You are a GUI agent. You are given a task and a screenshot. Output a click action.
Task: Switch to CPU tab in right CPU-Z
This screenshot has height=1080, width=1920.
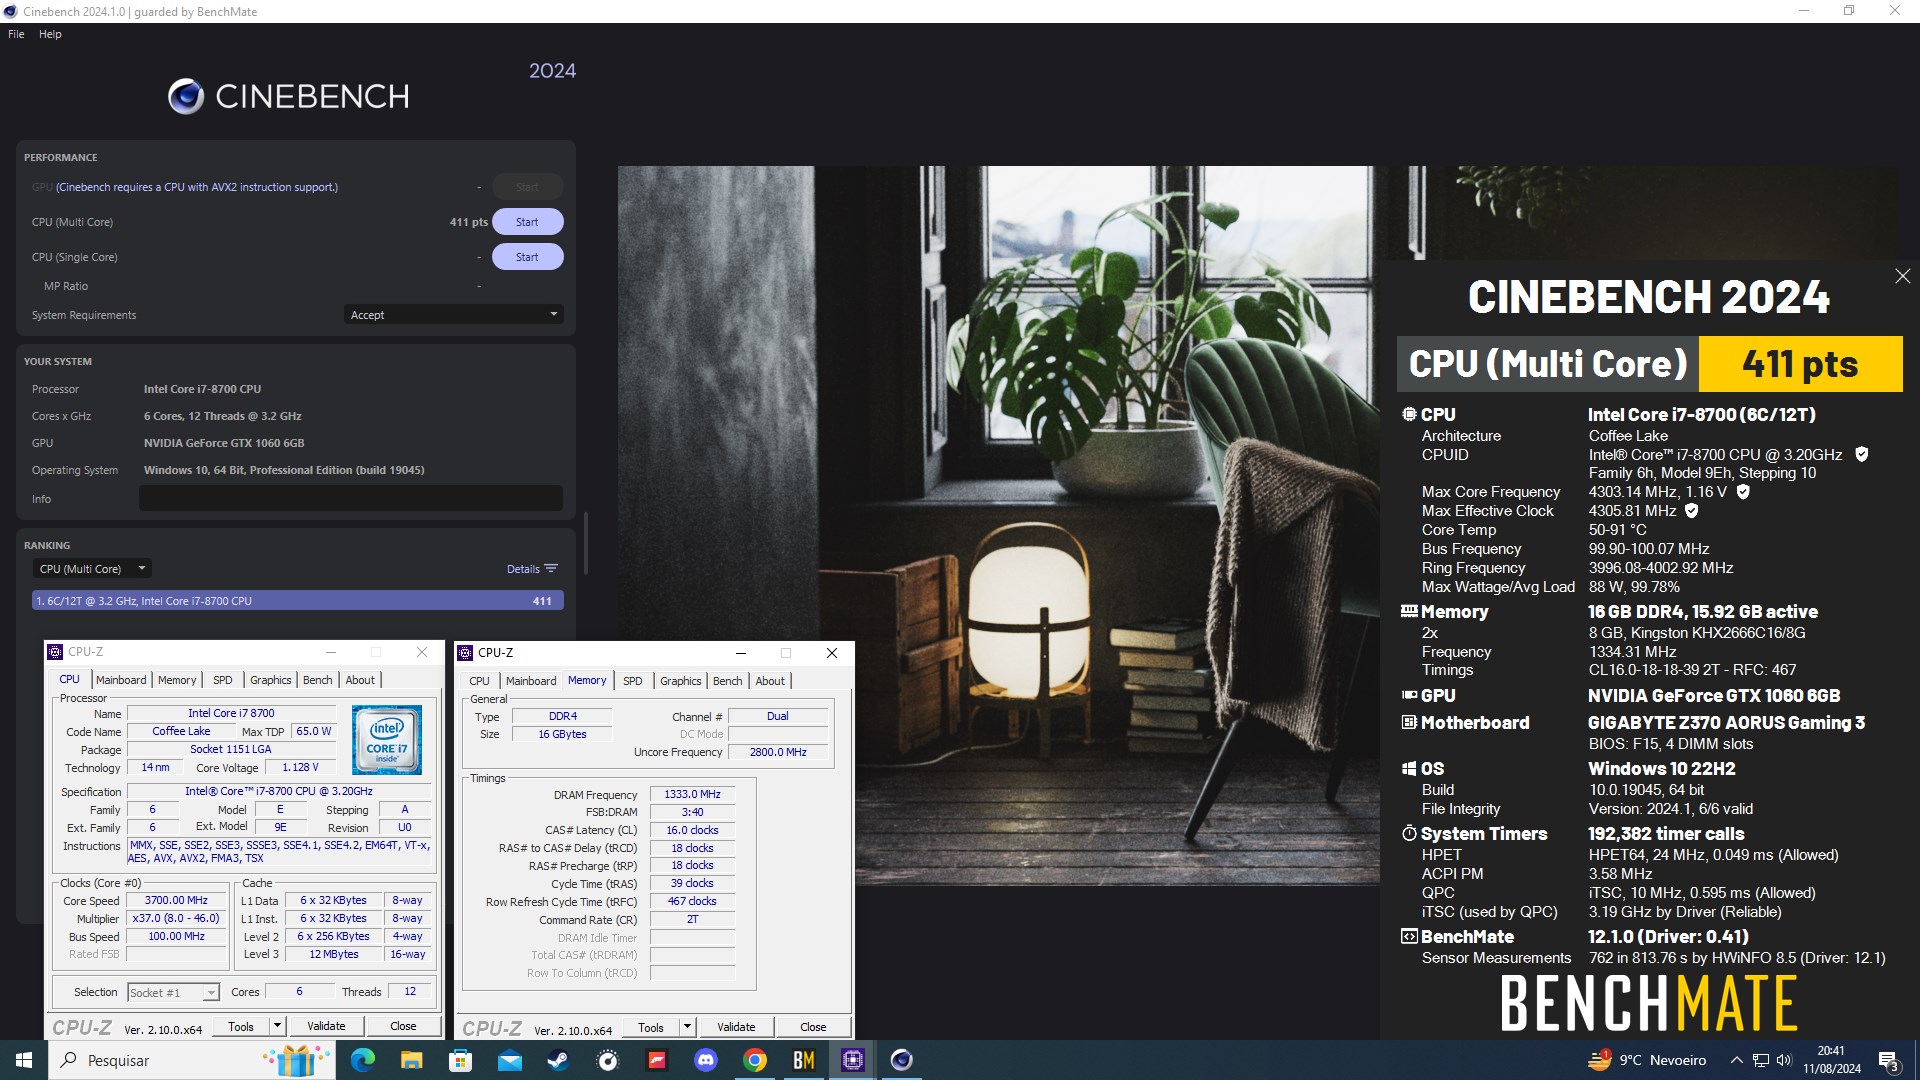pyautogui.click(x=479, y=681)
